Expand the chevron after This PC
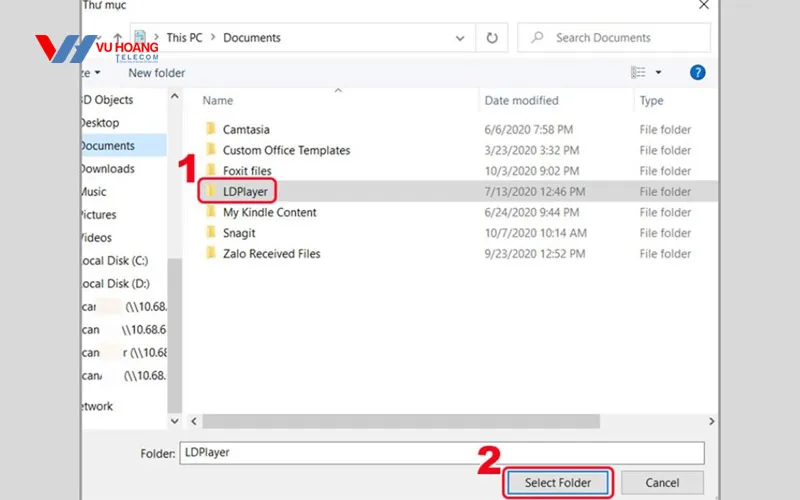800x500 pixels. pyautogui.click(x=213, y=37)
